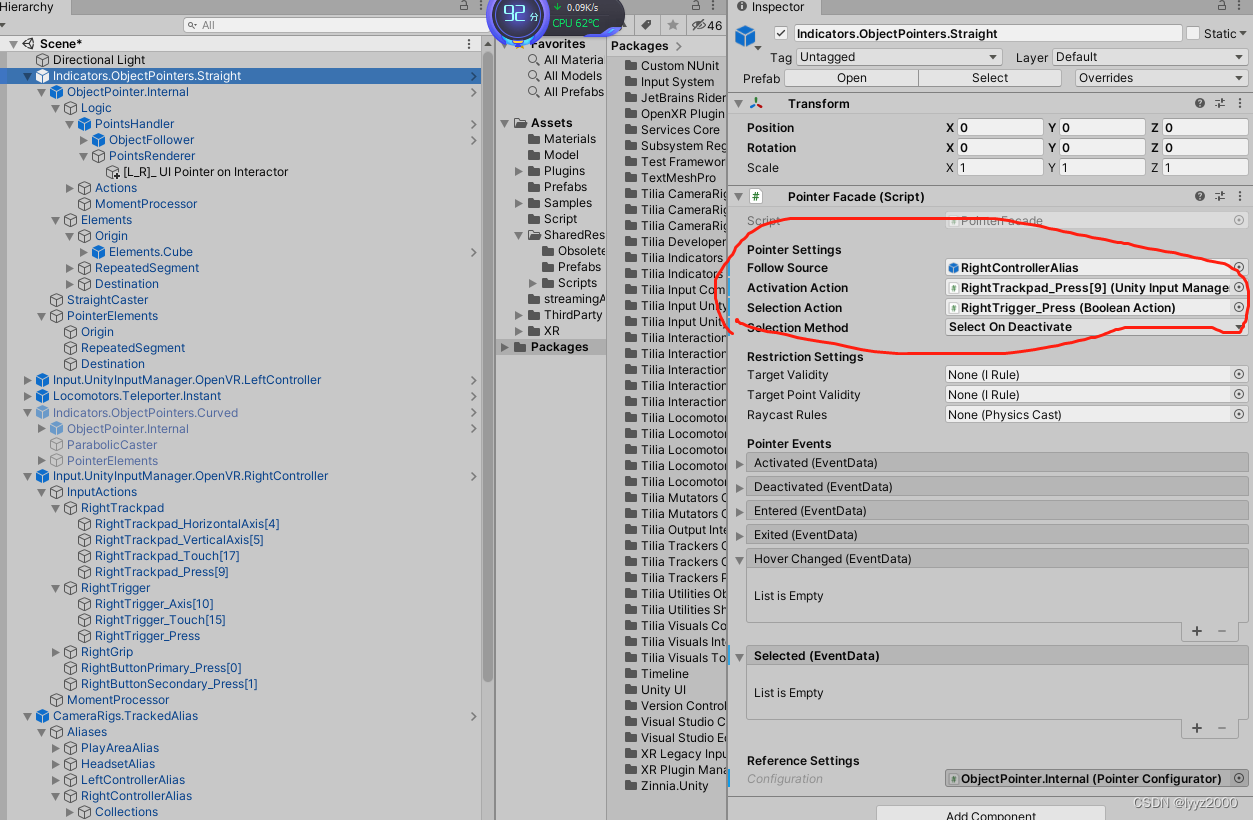Open object picker for Selection Action
The height and width of the screenshot is (820, 1253).
(x=1239, y=307)
